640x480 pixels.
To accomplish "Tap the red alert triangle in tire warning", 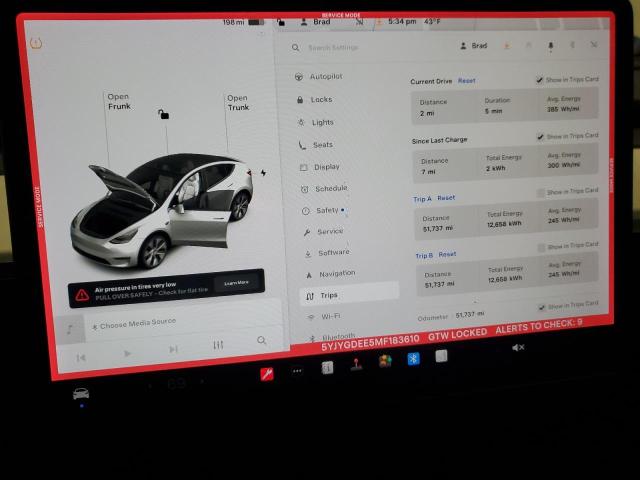I will (x=82, y=294).
